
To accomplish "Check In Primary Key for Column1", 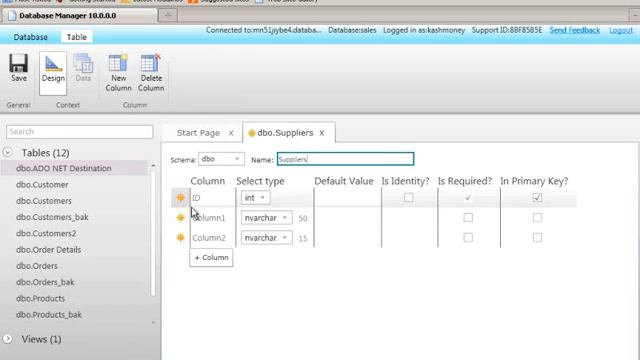I will point(537,218).
